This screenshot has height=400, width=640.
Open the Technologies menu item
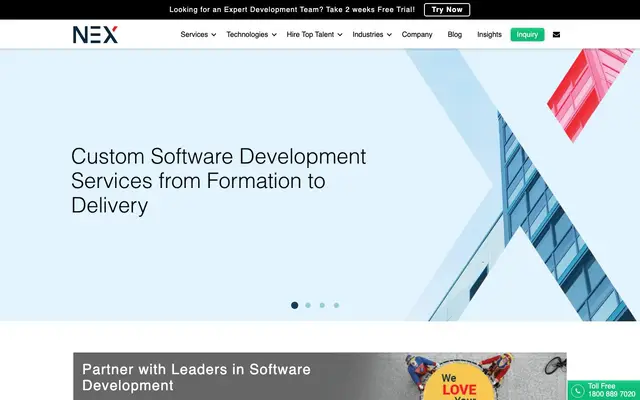[247, 35]
